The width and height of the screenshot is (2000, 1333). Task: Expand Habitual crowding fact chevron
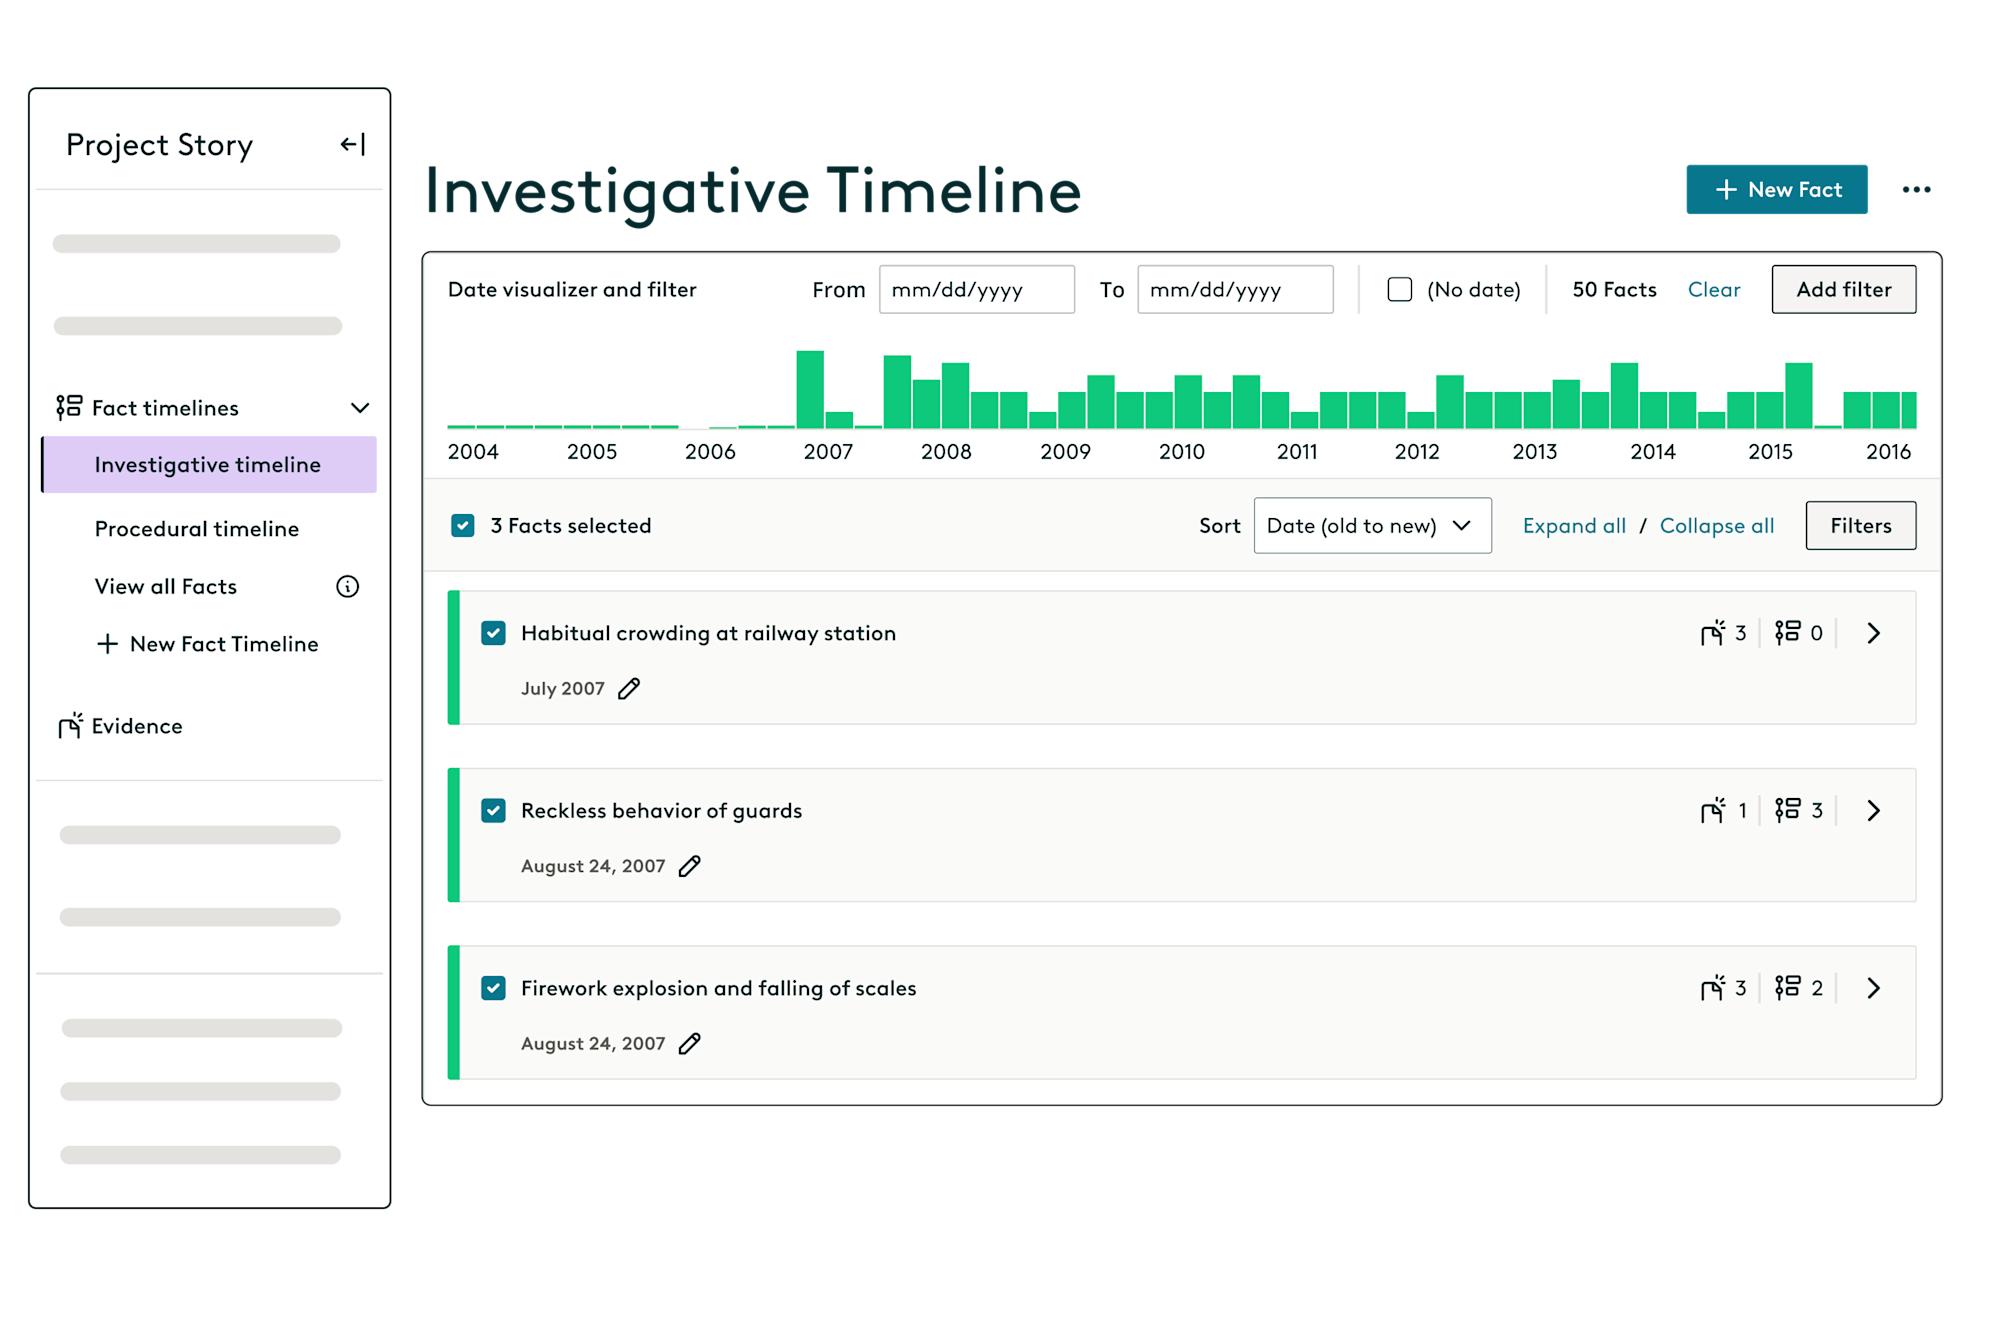(1874, 633)
